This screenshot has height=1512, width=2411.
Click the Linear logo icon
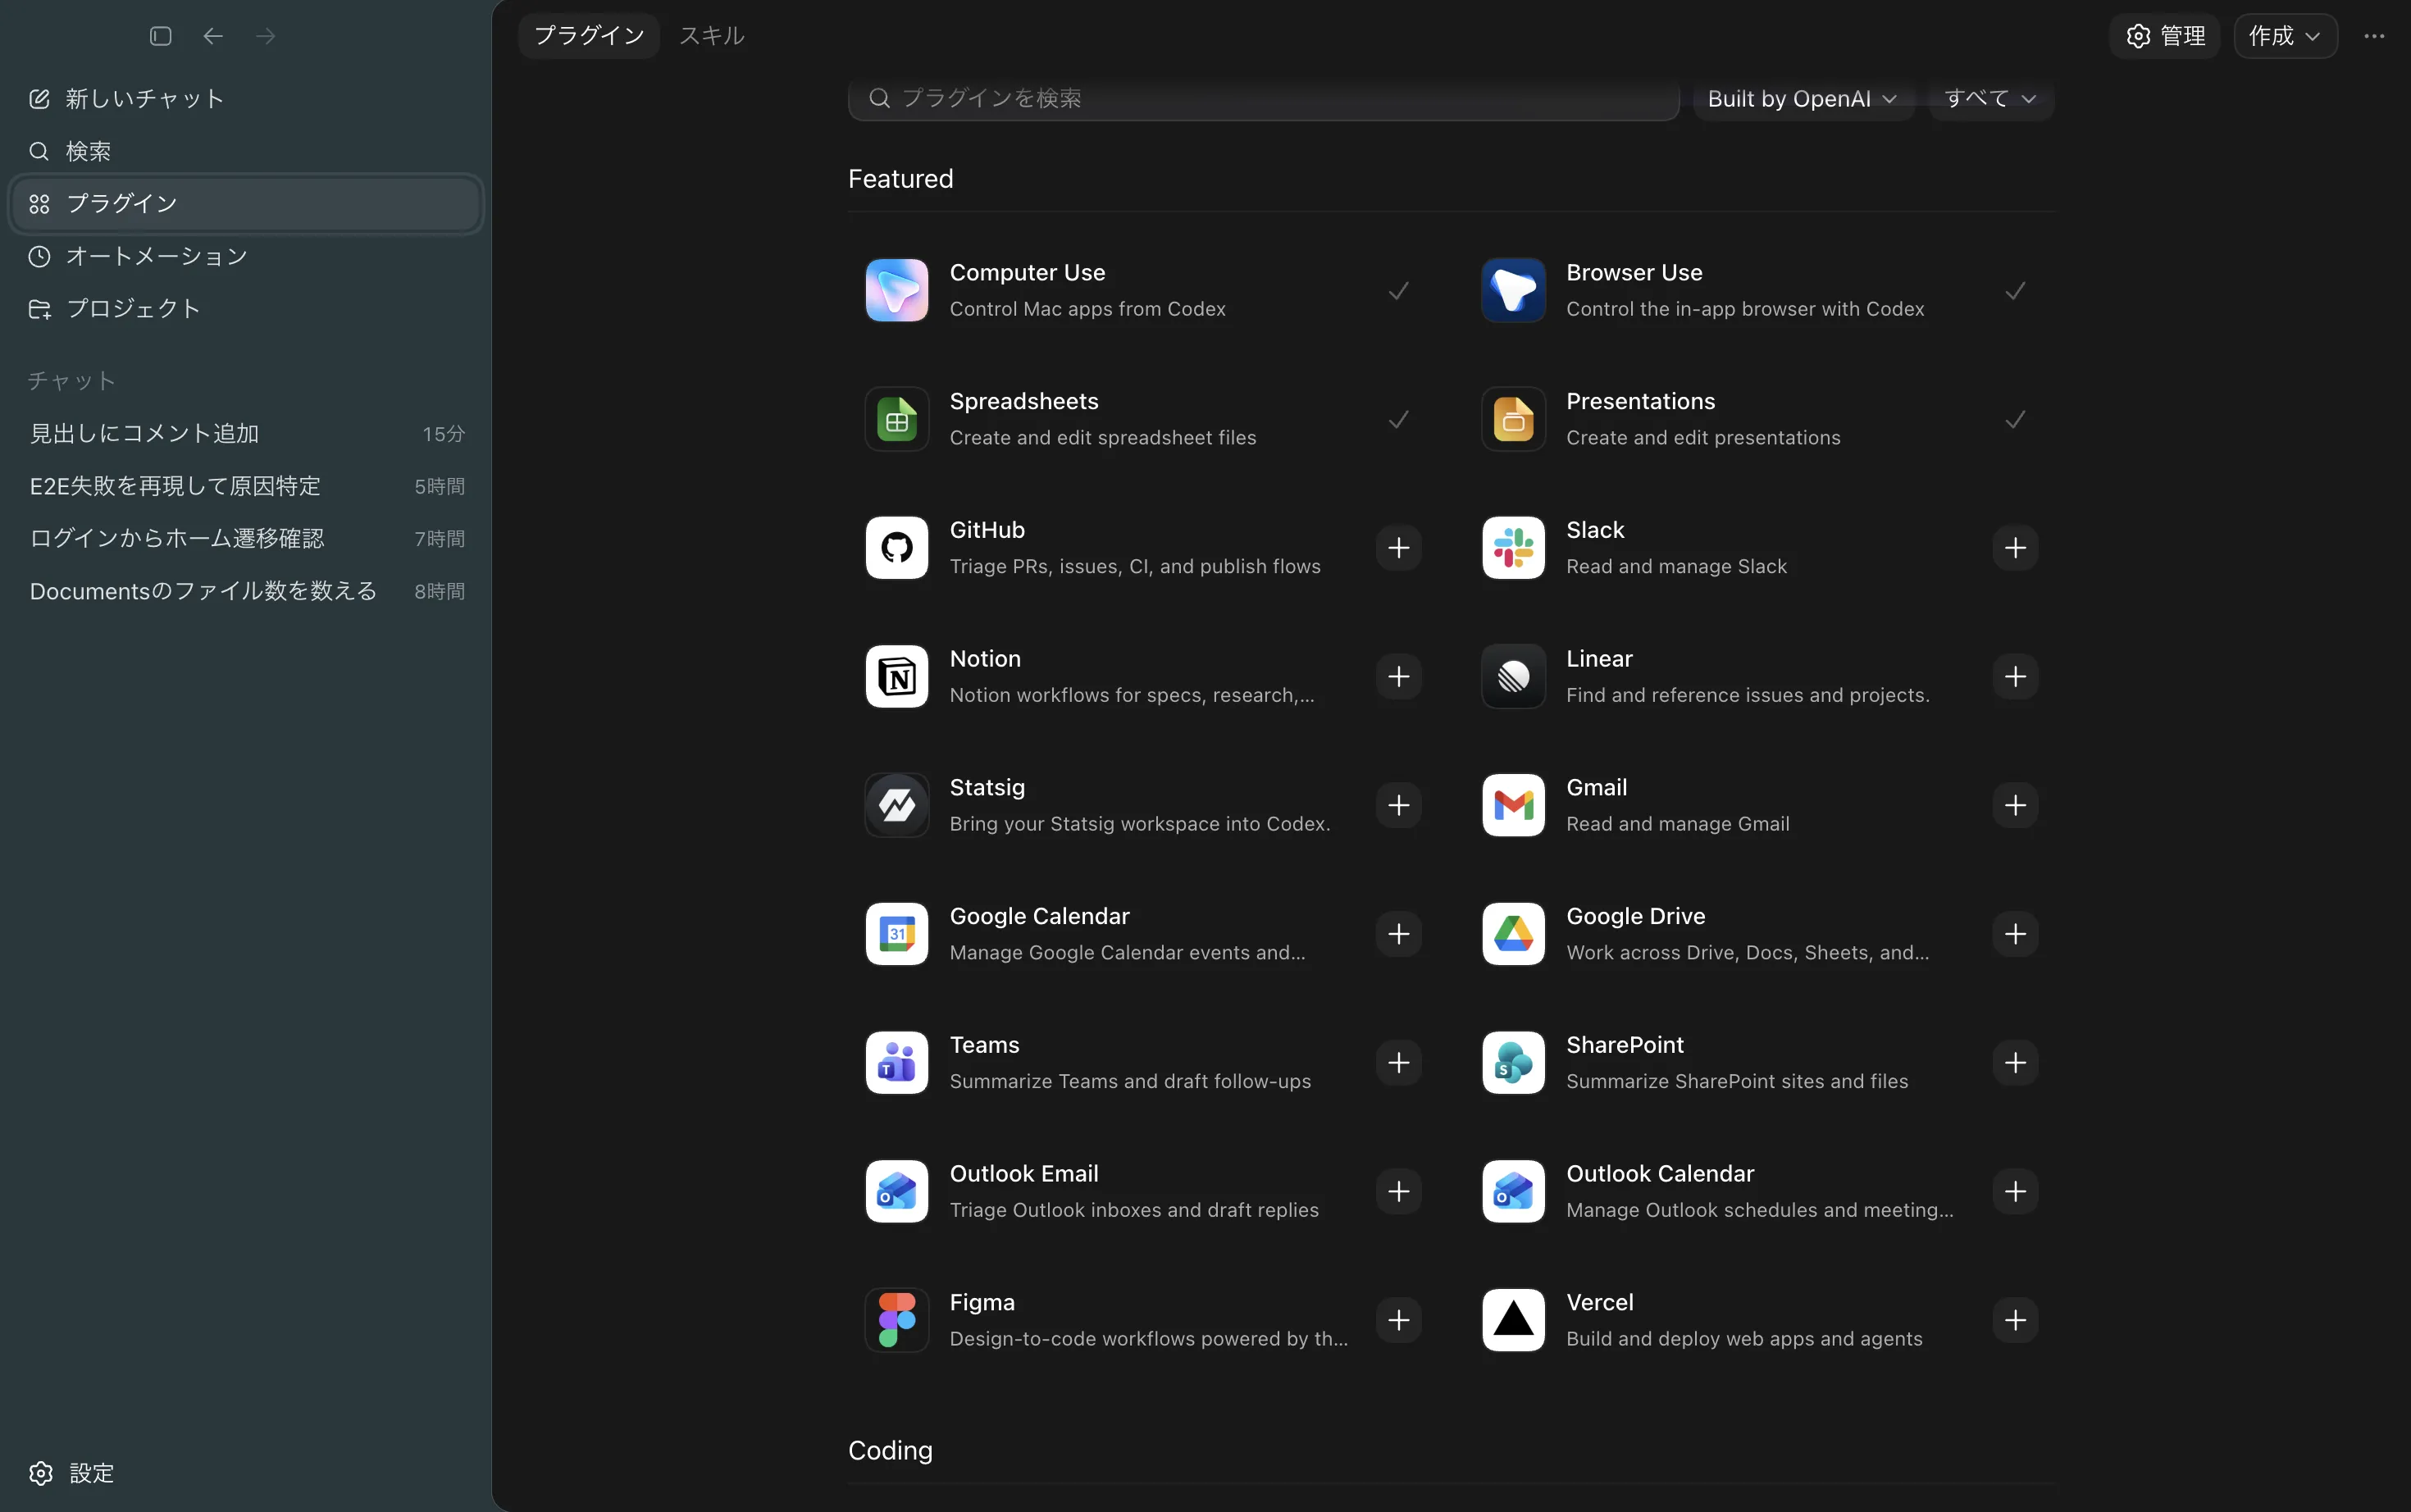coord(1513,677)
